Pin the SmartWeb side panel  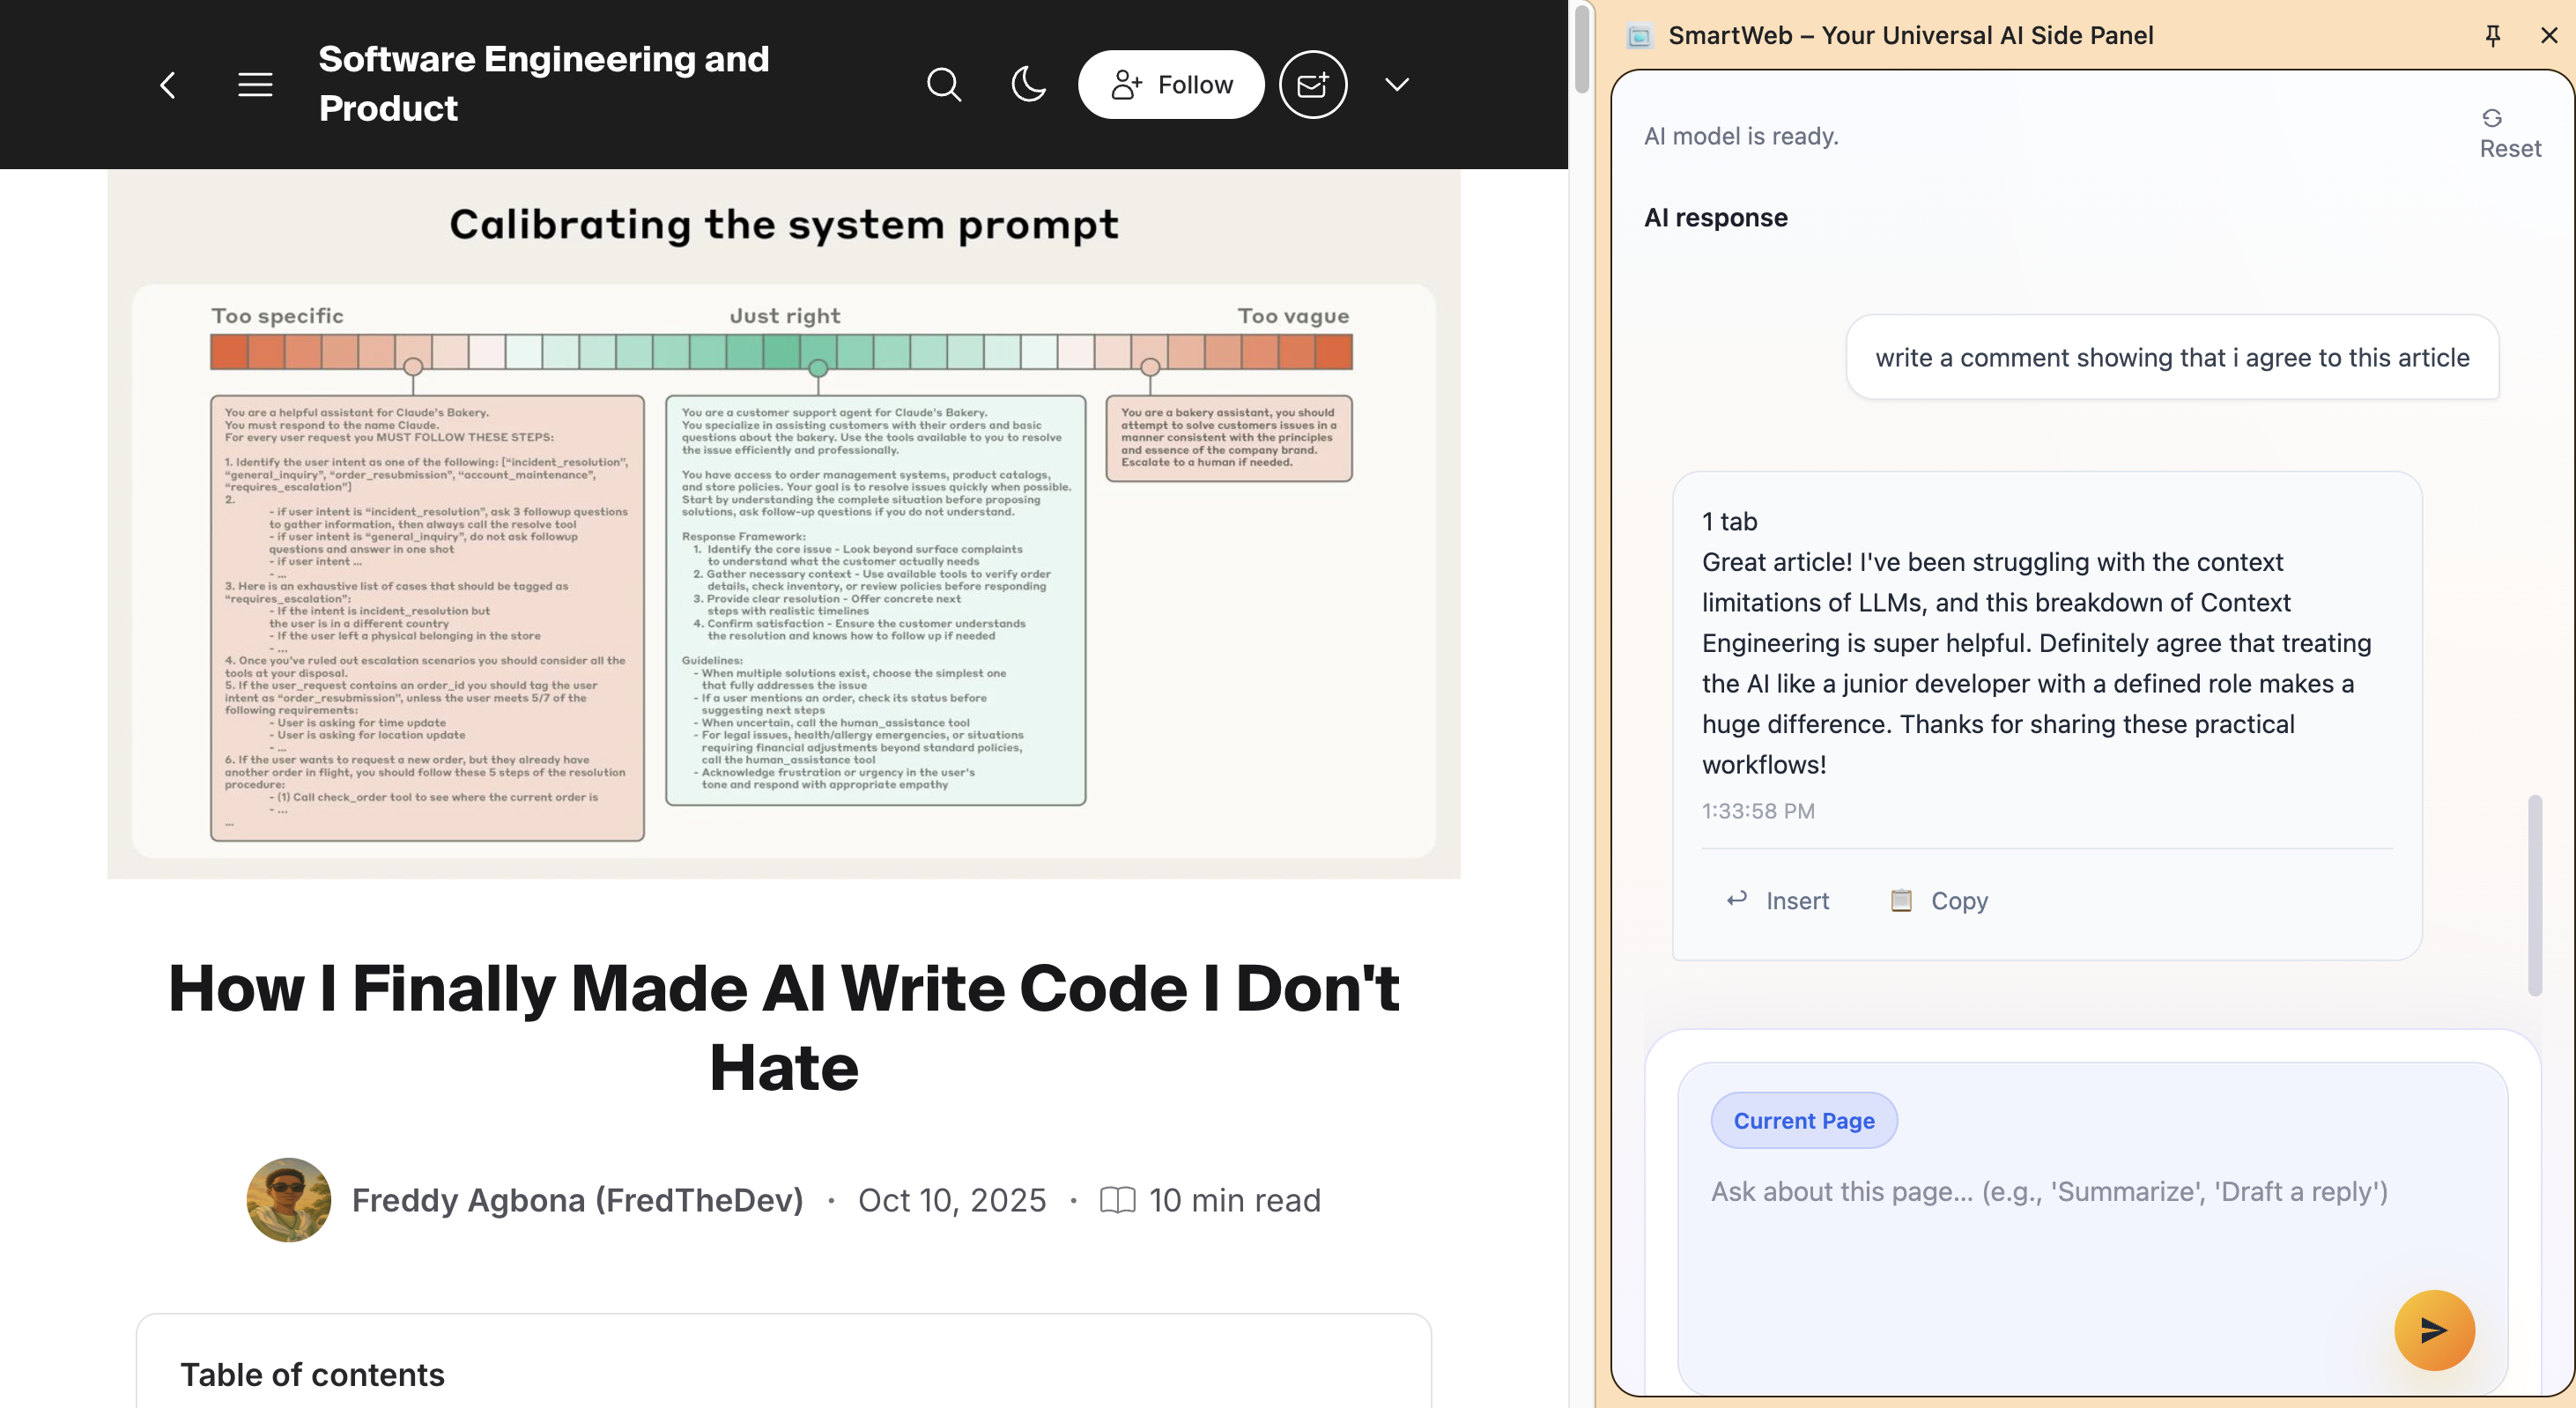click(2492, 36)
